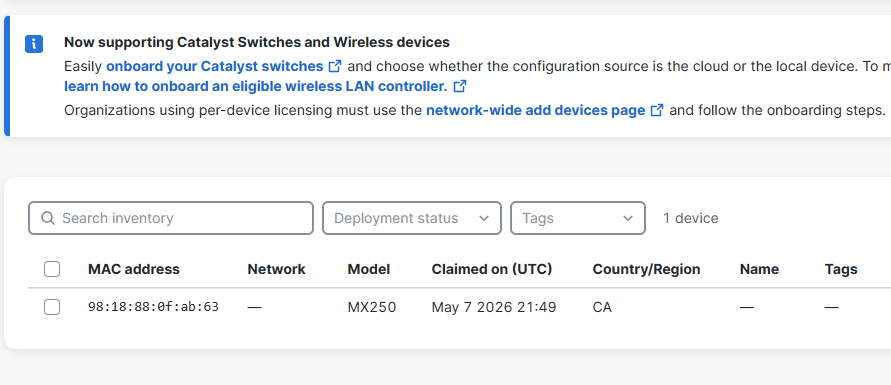The height and width of the screenshot is (385, 891).
Task: Click MAC address 98:18:88:0f:ab:63
Action: [153, 307]
